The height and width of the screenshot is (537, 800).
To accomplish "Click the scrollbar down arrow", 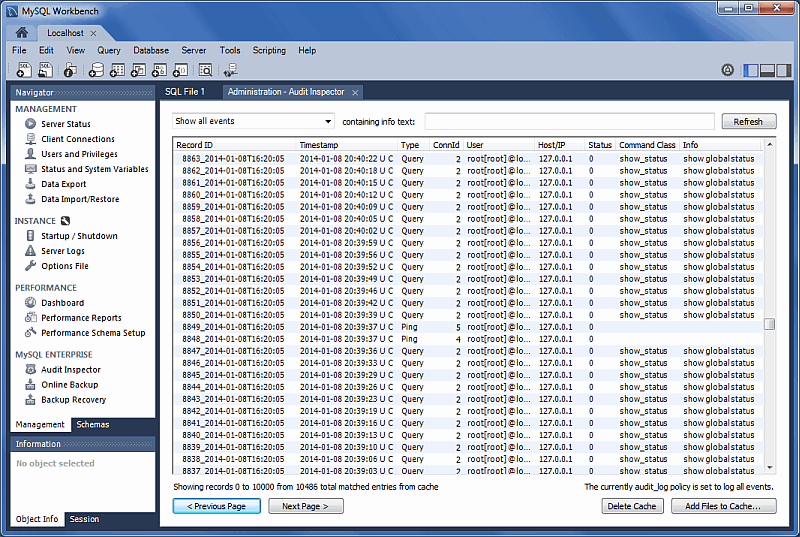I will point(769,468).
